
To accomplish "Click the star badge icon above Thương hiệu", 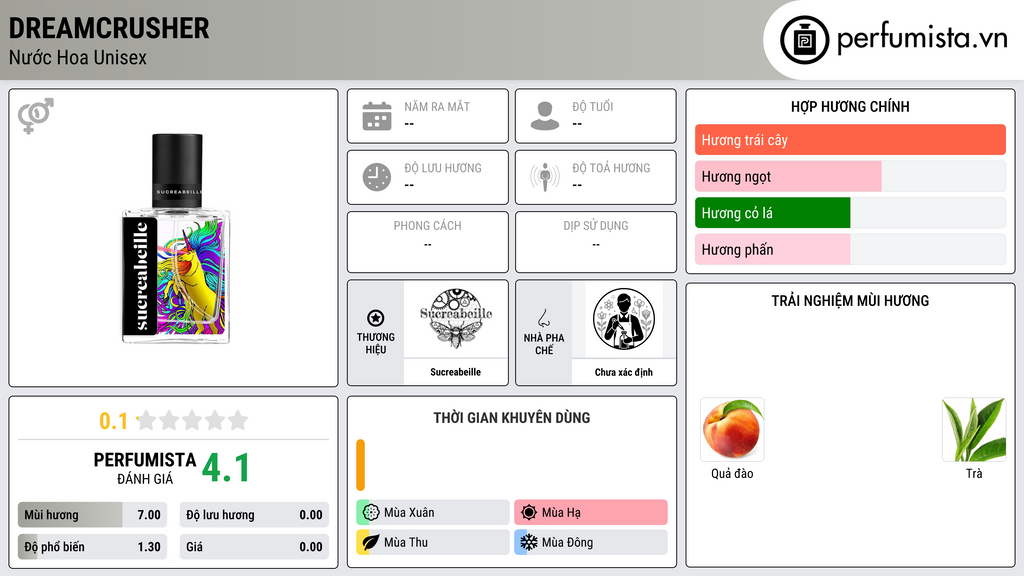I will (376, 318).
